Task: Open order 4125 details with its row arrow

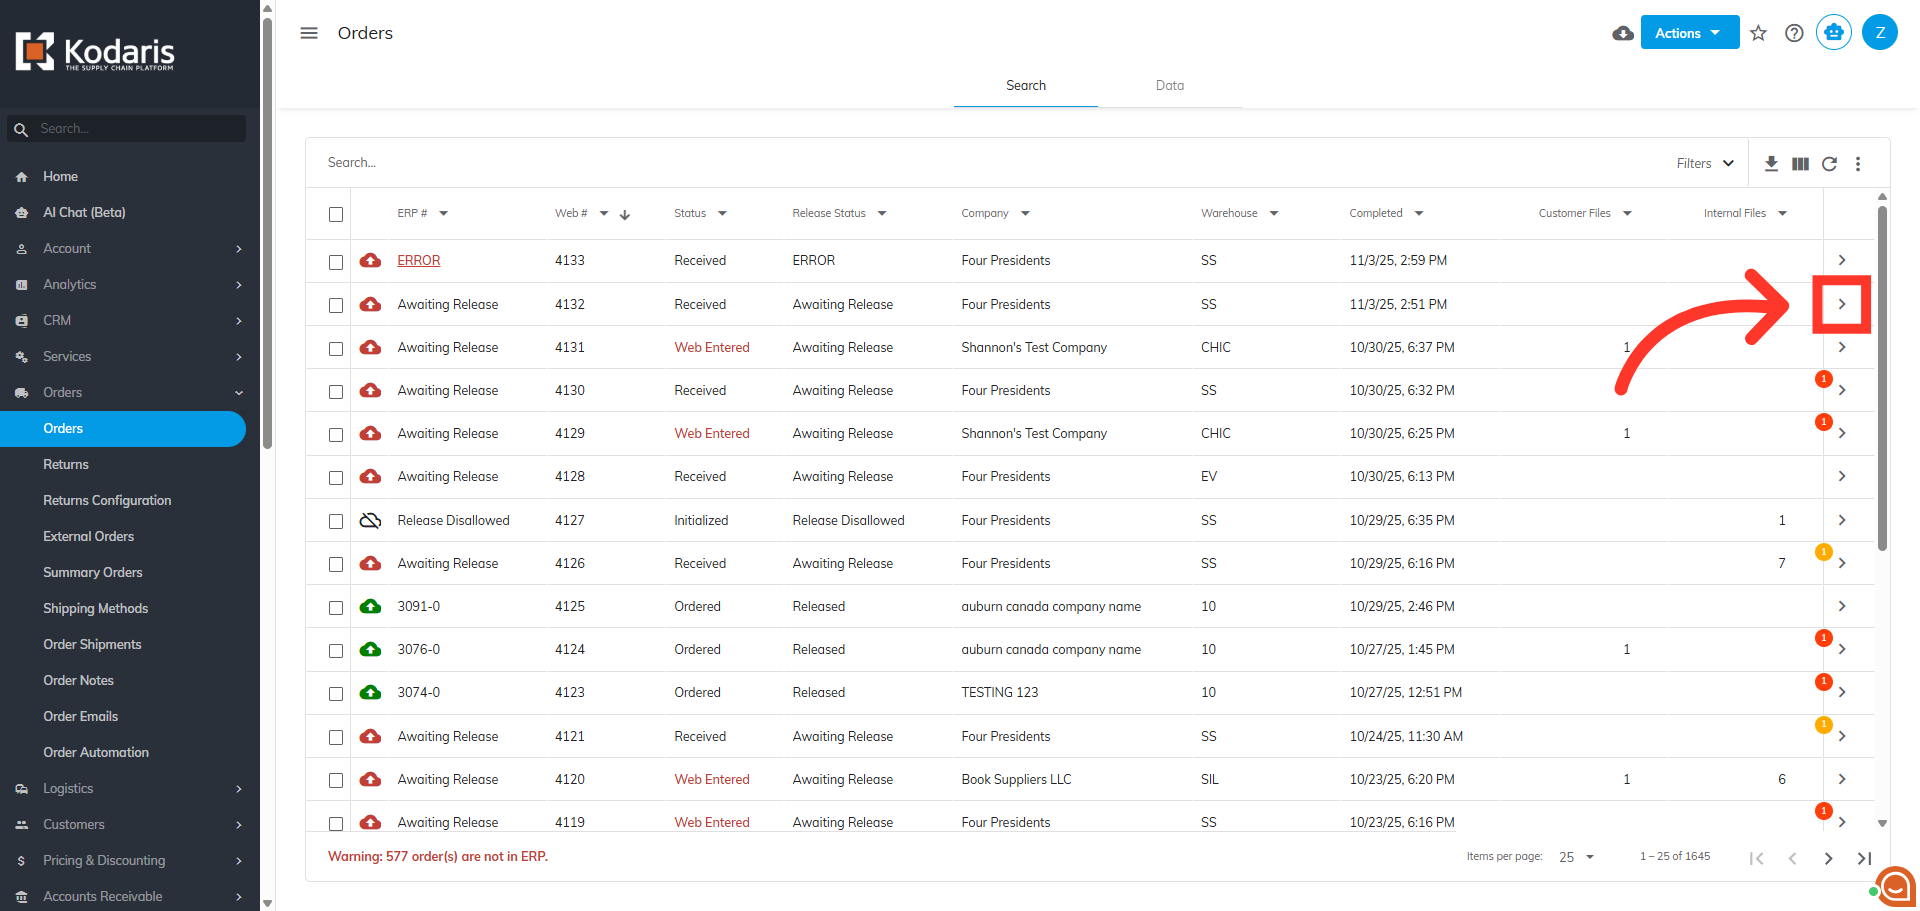Action: click(1842, 606)
